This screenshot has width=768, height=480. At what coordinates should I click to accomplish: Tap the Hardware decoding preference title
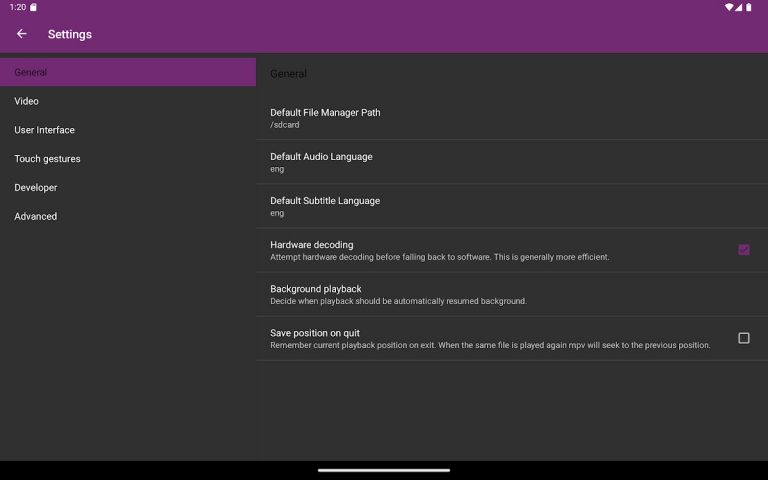tap(312, 244)
